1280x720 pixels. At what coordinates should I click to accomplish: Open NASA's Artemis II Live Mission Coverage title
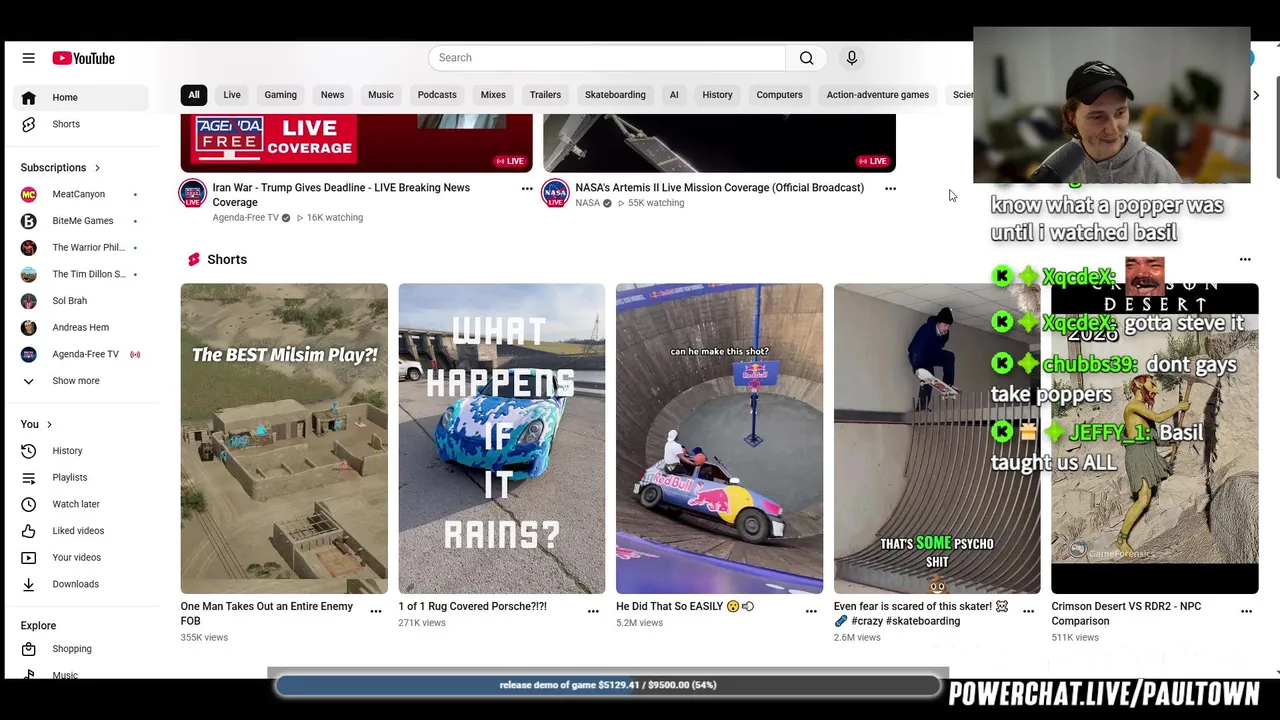(719, 188)
